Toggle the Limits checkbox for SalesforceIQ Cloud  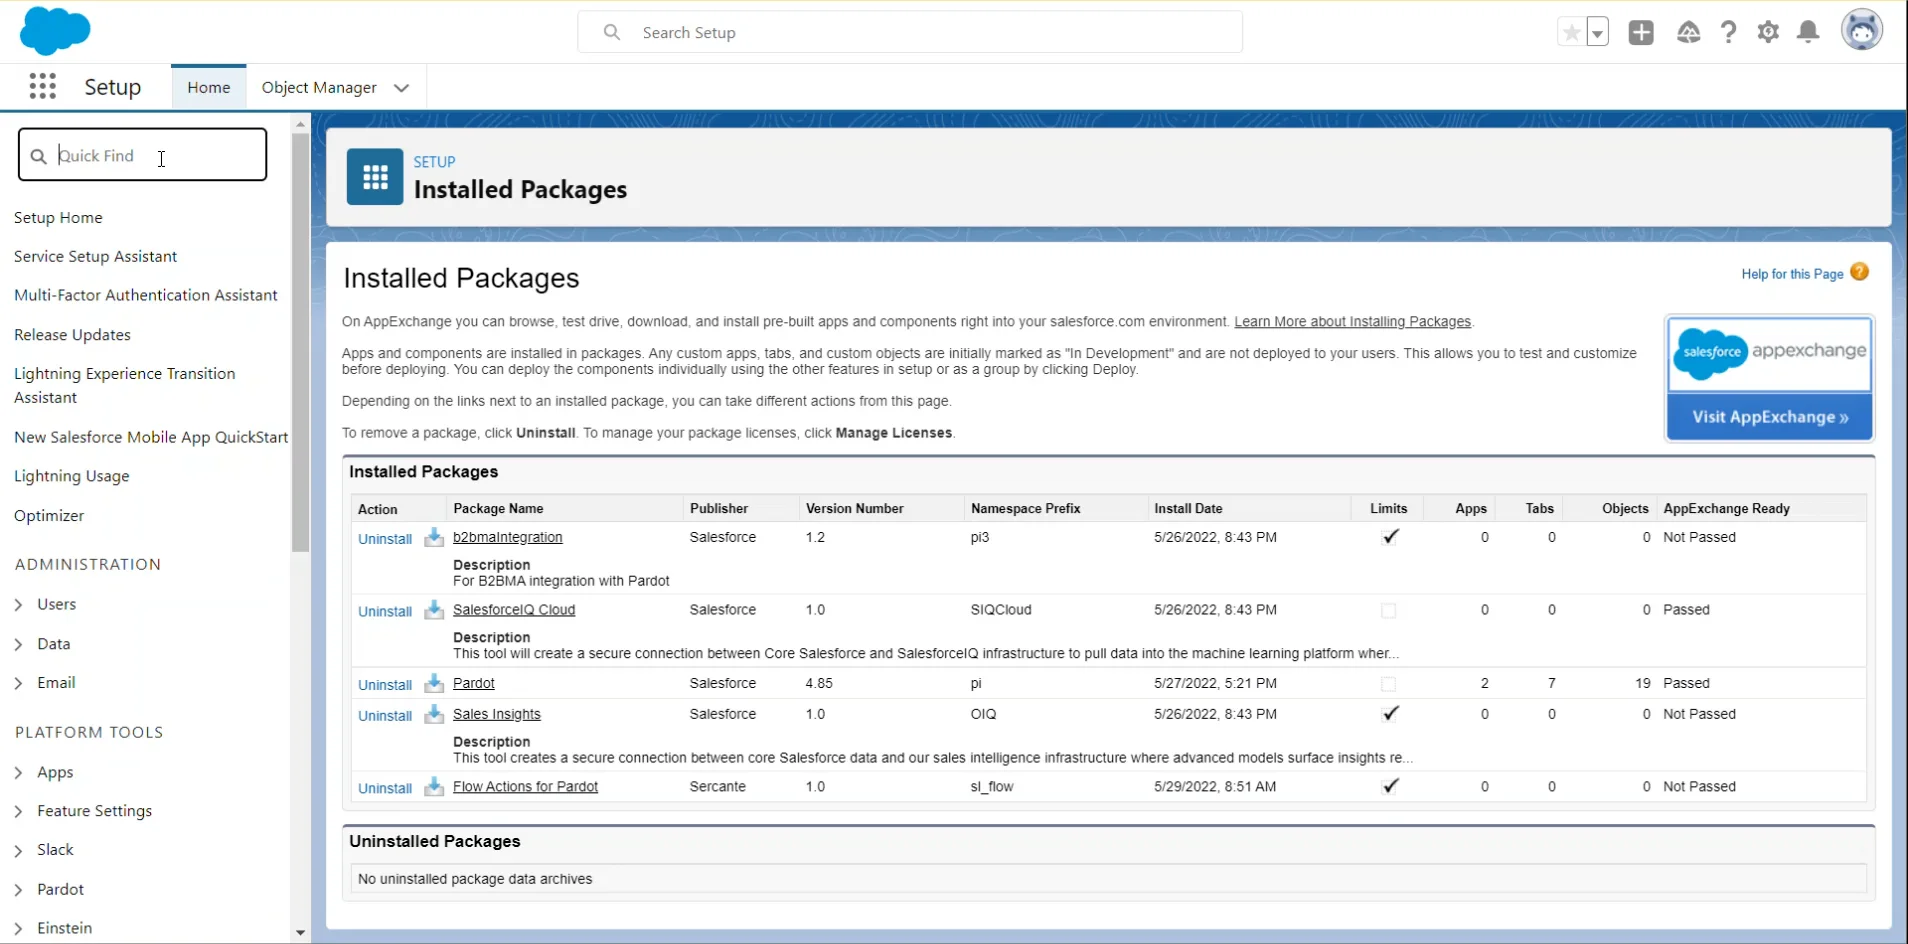click(x=1387, y=611)
